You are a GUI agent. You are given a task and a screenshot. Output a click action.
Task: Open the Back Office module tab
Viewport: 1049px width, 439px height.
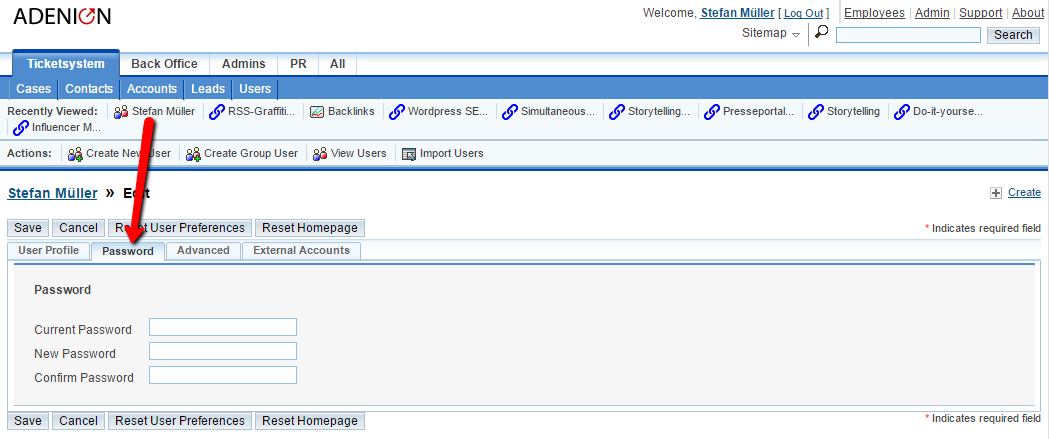[x=164, y=64]
